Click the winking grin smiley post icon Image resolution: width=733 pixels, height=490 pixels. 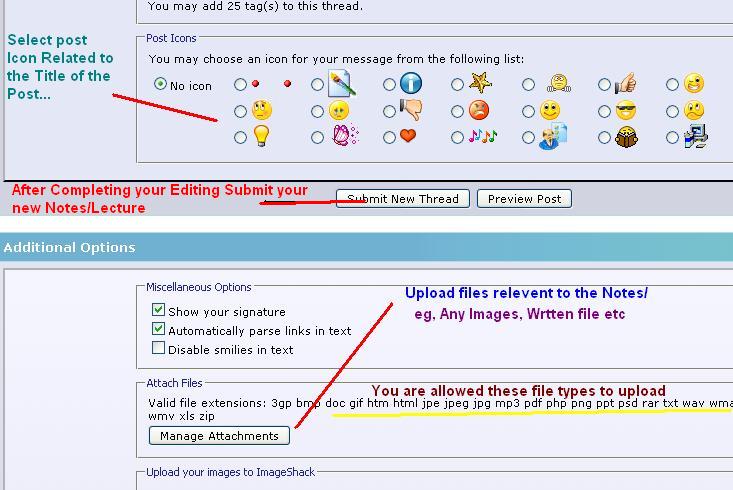click(694, 83)
